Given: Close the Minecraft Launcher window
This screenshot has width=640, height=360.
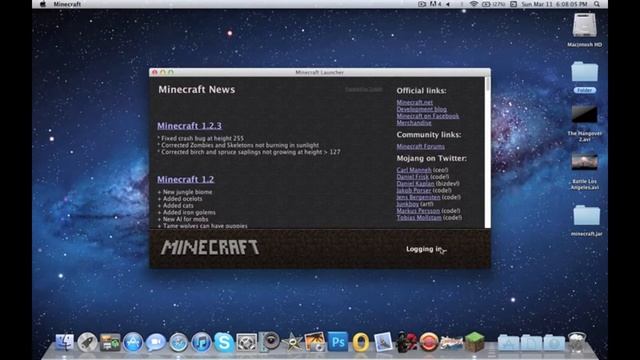Looking at the screenshot, I should pyautogui.click(x=155, y=72).
